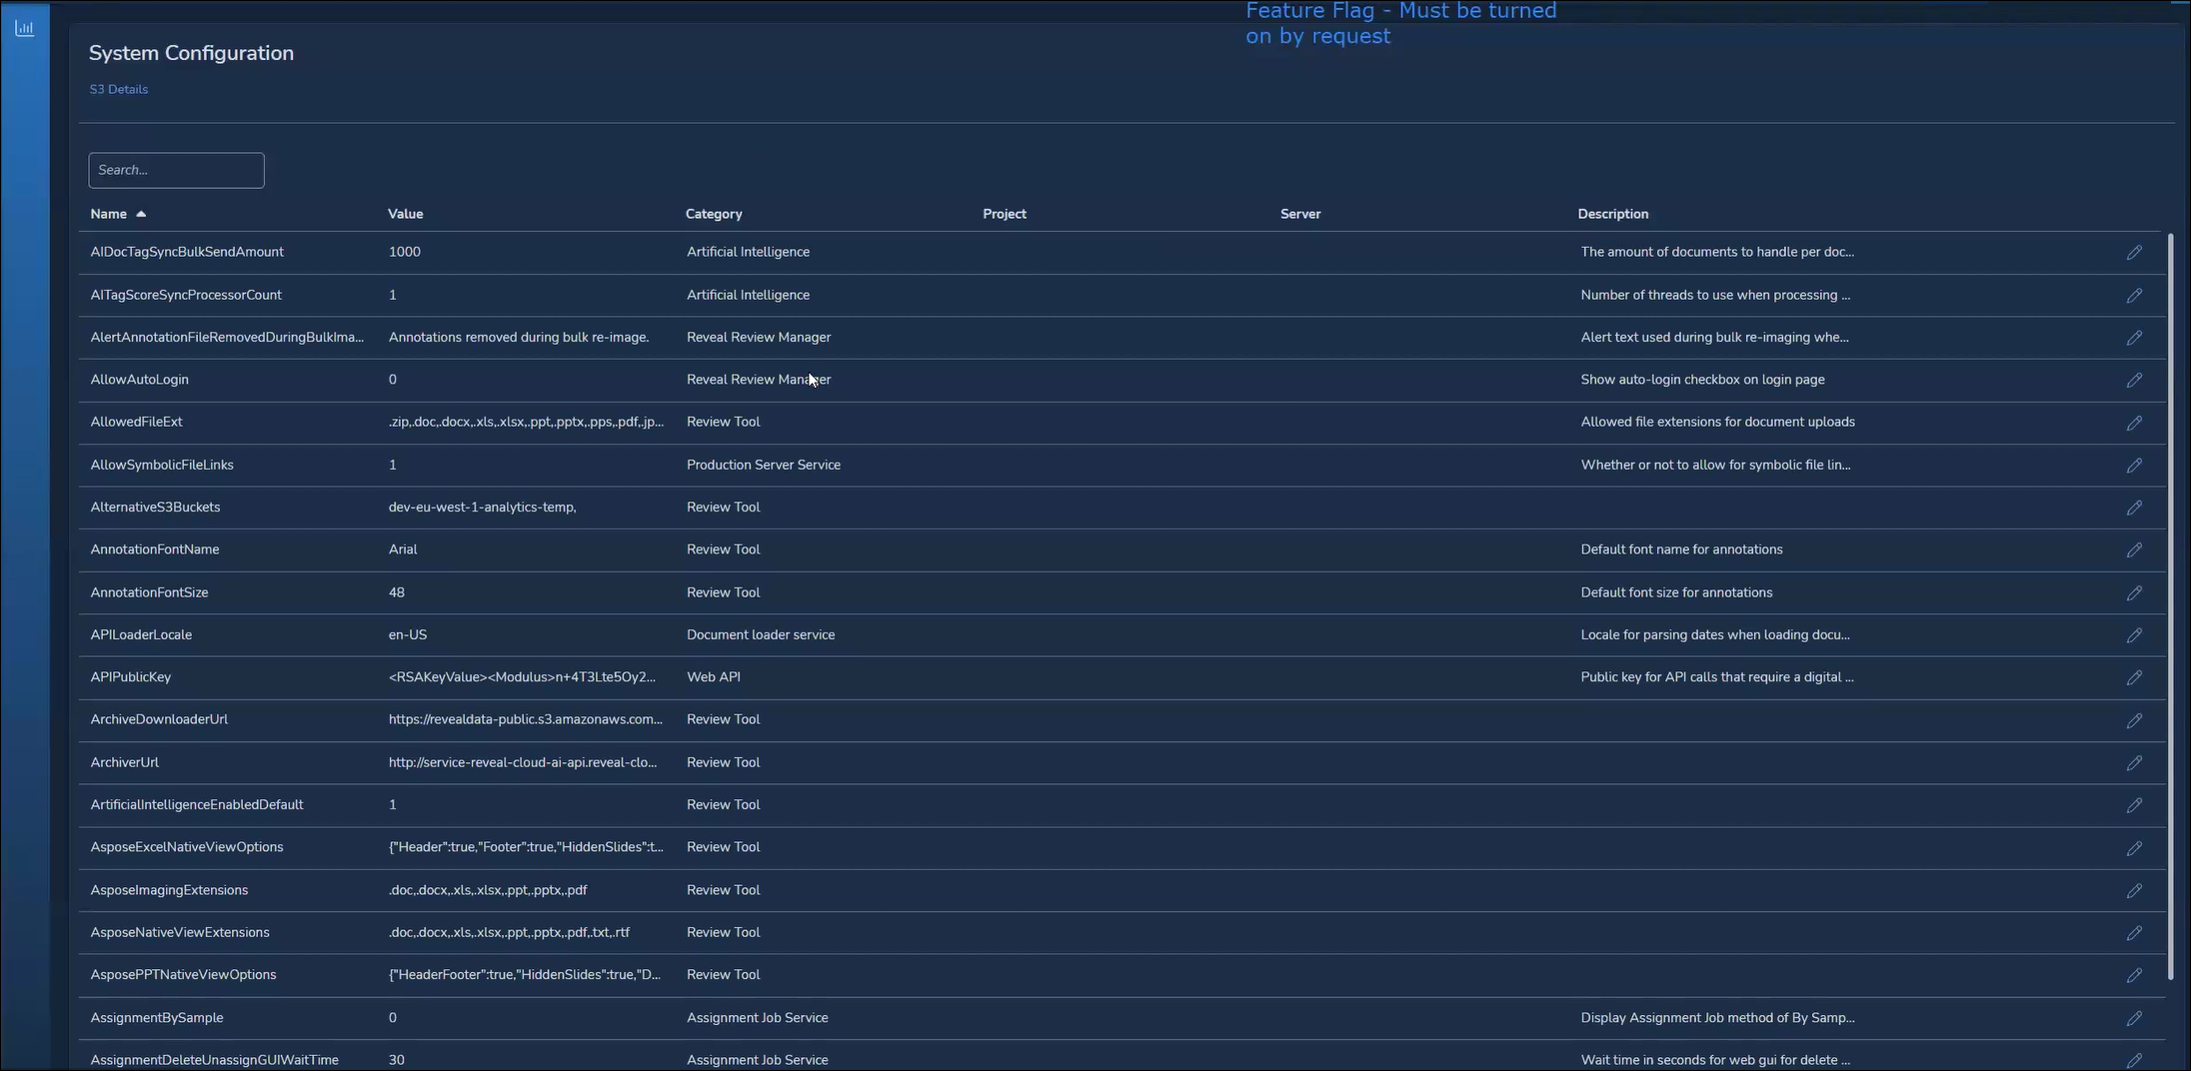The height and width of the screenshot is (1071, 2191).
Task: Edit the AITagScoreSyncProcessorCount setting
Action: click(2134, 296)
